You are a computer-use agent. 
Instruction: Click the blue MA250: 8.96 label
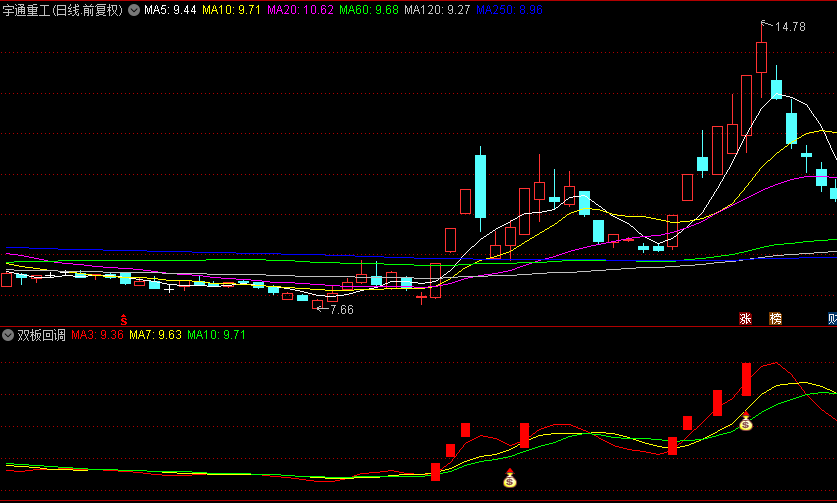(509, 10)
